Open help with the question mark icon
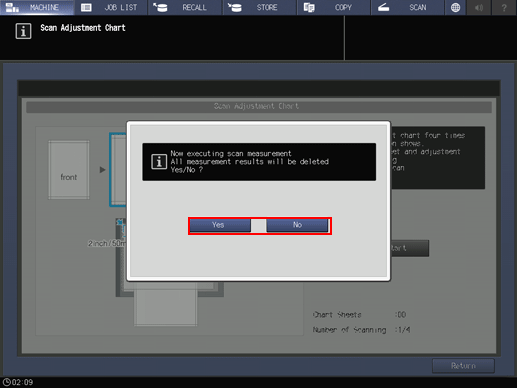The image size is (517, 388). coord(504,7)
